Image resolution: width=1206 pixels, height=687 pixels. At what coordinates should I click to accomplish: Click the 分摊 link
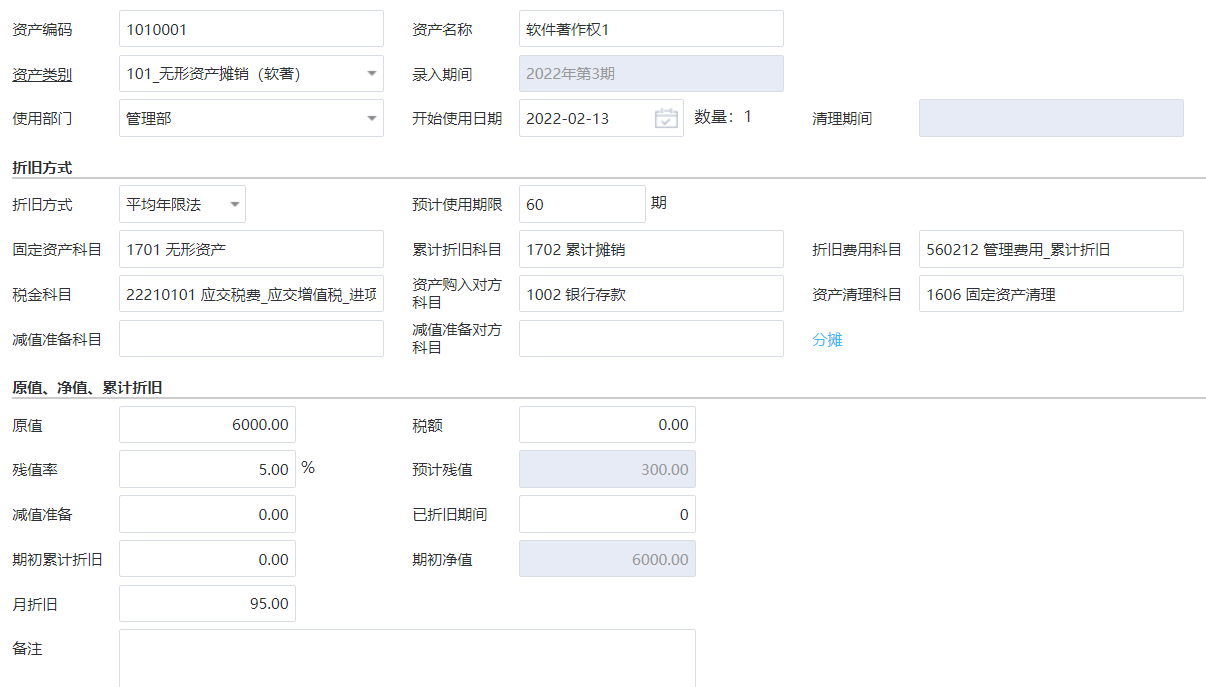tap(827, 339)
